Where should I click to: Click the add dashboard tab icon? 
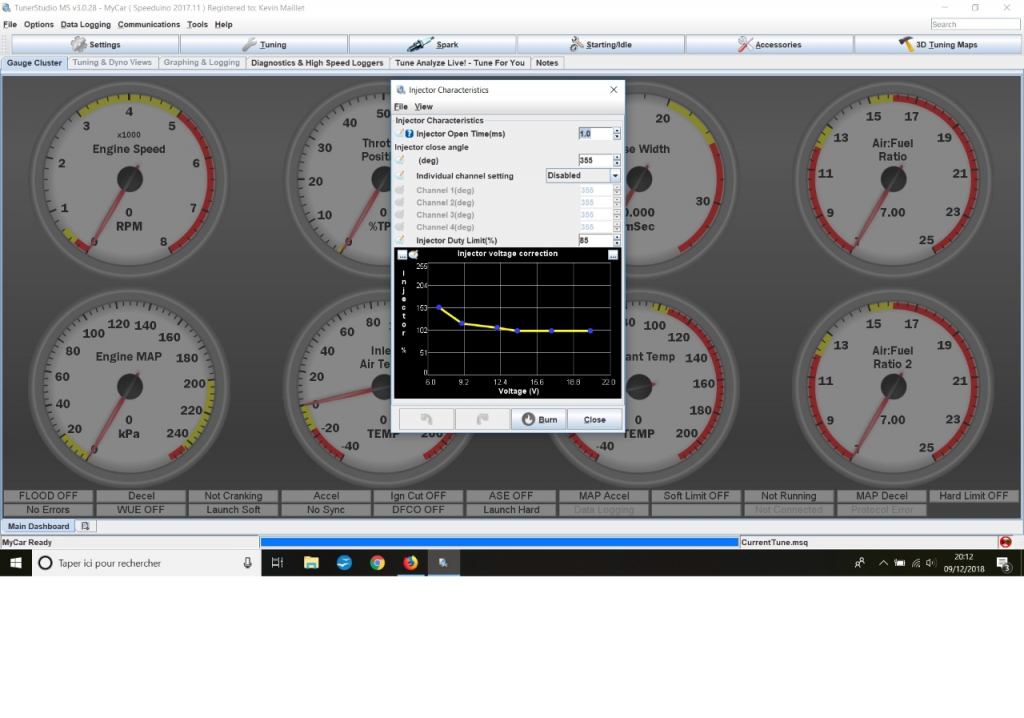[x=85, y=526]
